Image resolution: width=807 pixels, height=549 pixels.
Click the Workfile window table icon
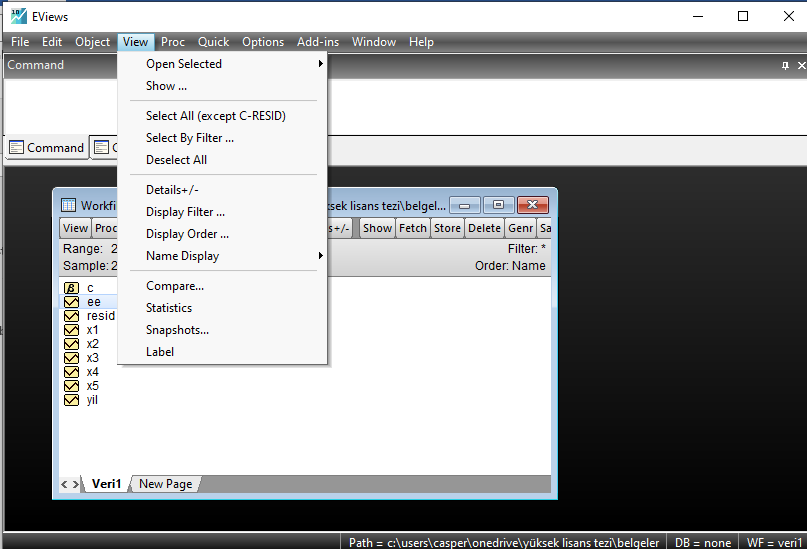click(x=68, y=205)
